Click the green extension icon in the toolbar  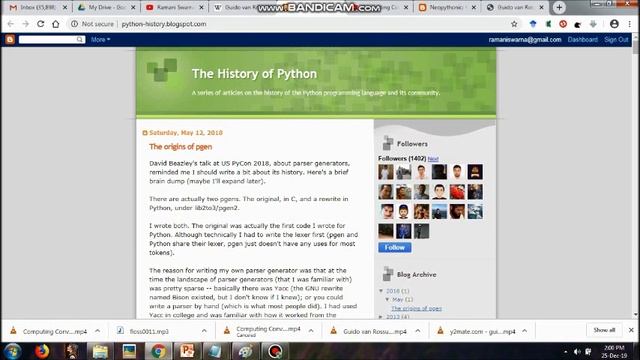click(x=548, y=24)
